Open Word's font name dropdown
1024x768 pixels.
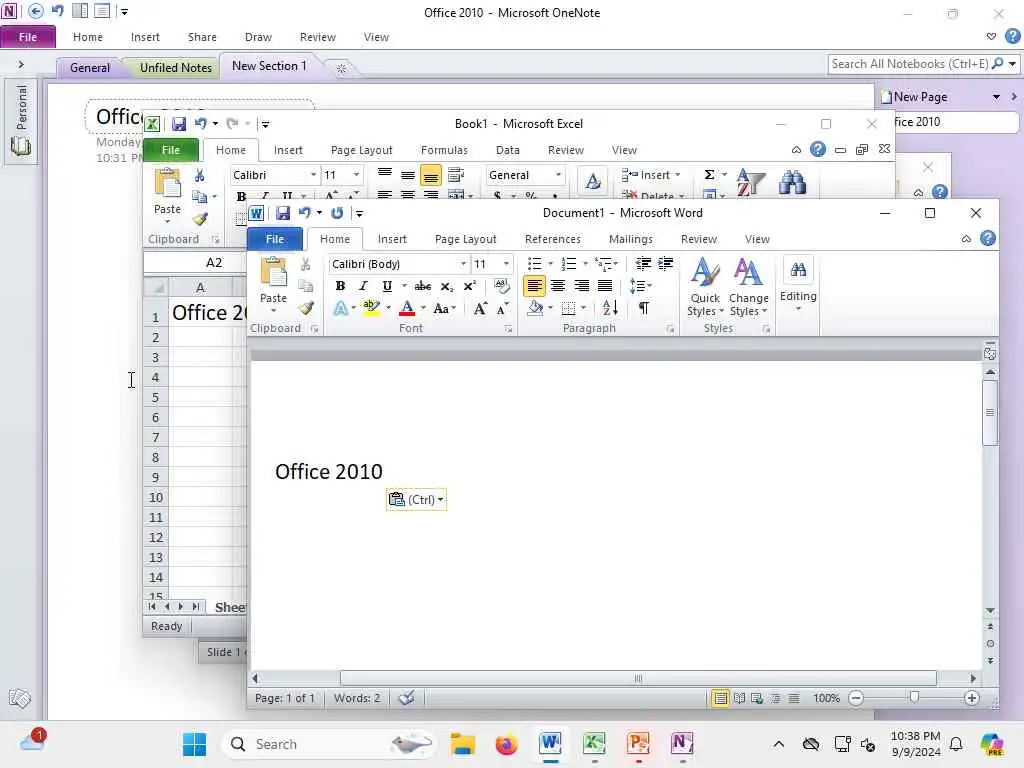tap(464, 264)
